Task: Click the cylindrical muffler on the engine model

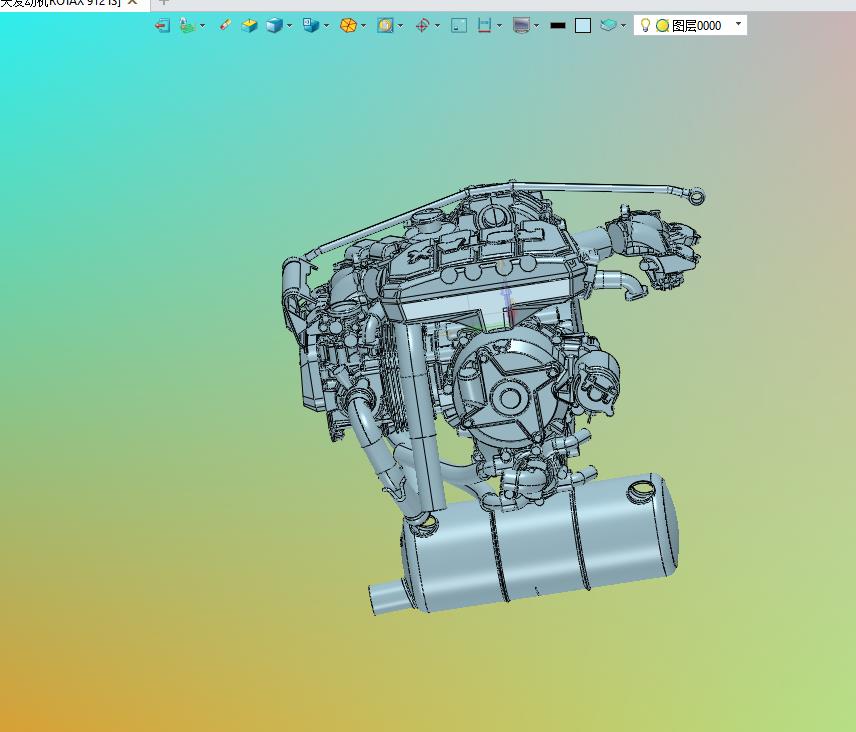Action: click(538, 543)
